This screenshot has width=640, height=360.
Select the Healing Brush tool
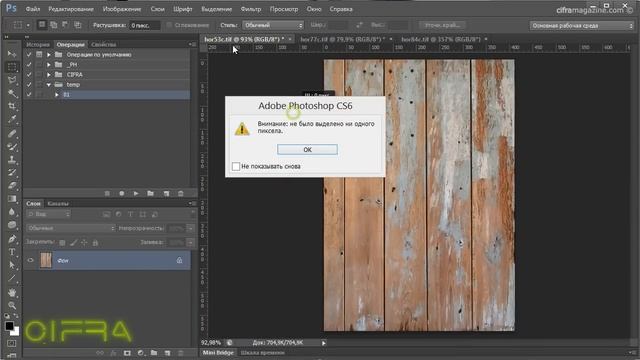(12, 133)
